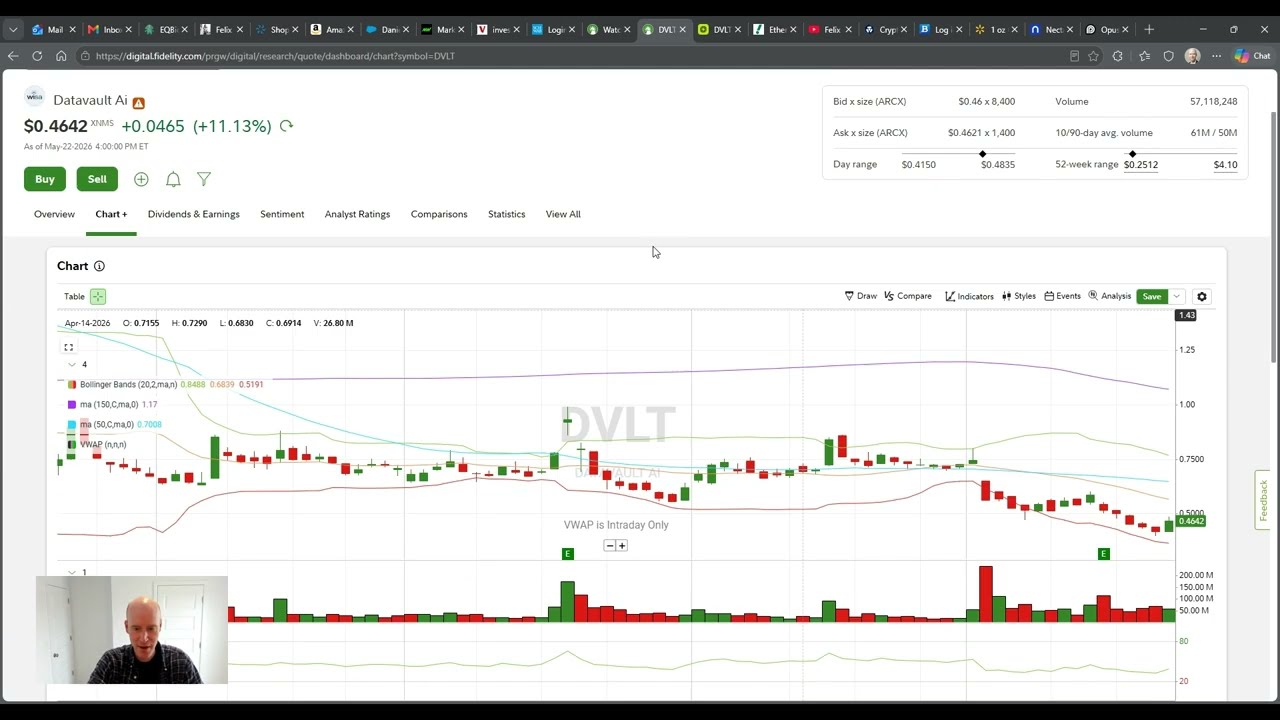This screenshot has height=720, width=1280.
Task: Open the browser three-dot settings menu
Action: pyautogui.click(x=1216, y=56)
